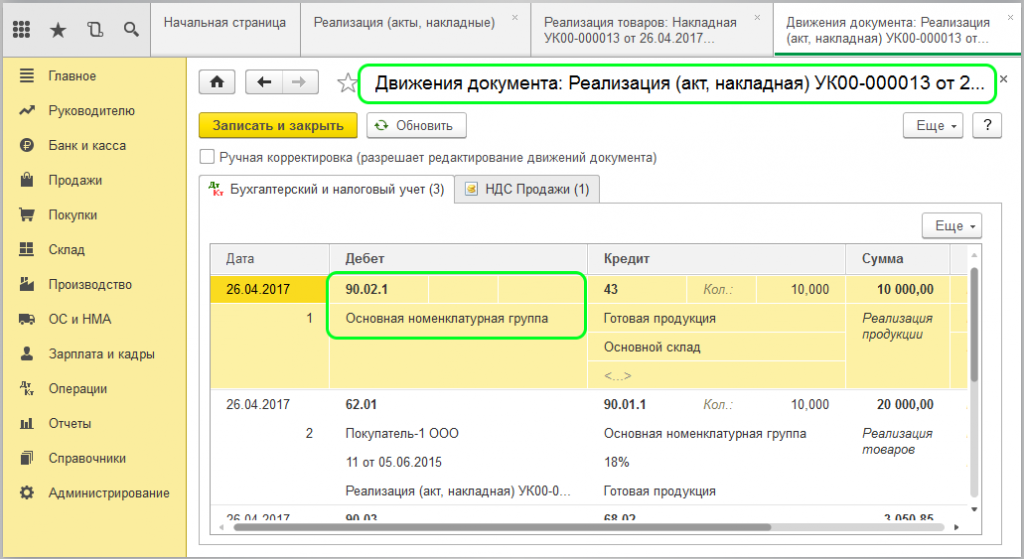Navigate forward with the right arrow
Viewport: 1024px width, 559px height.
tap(300, 82)
